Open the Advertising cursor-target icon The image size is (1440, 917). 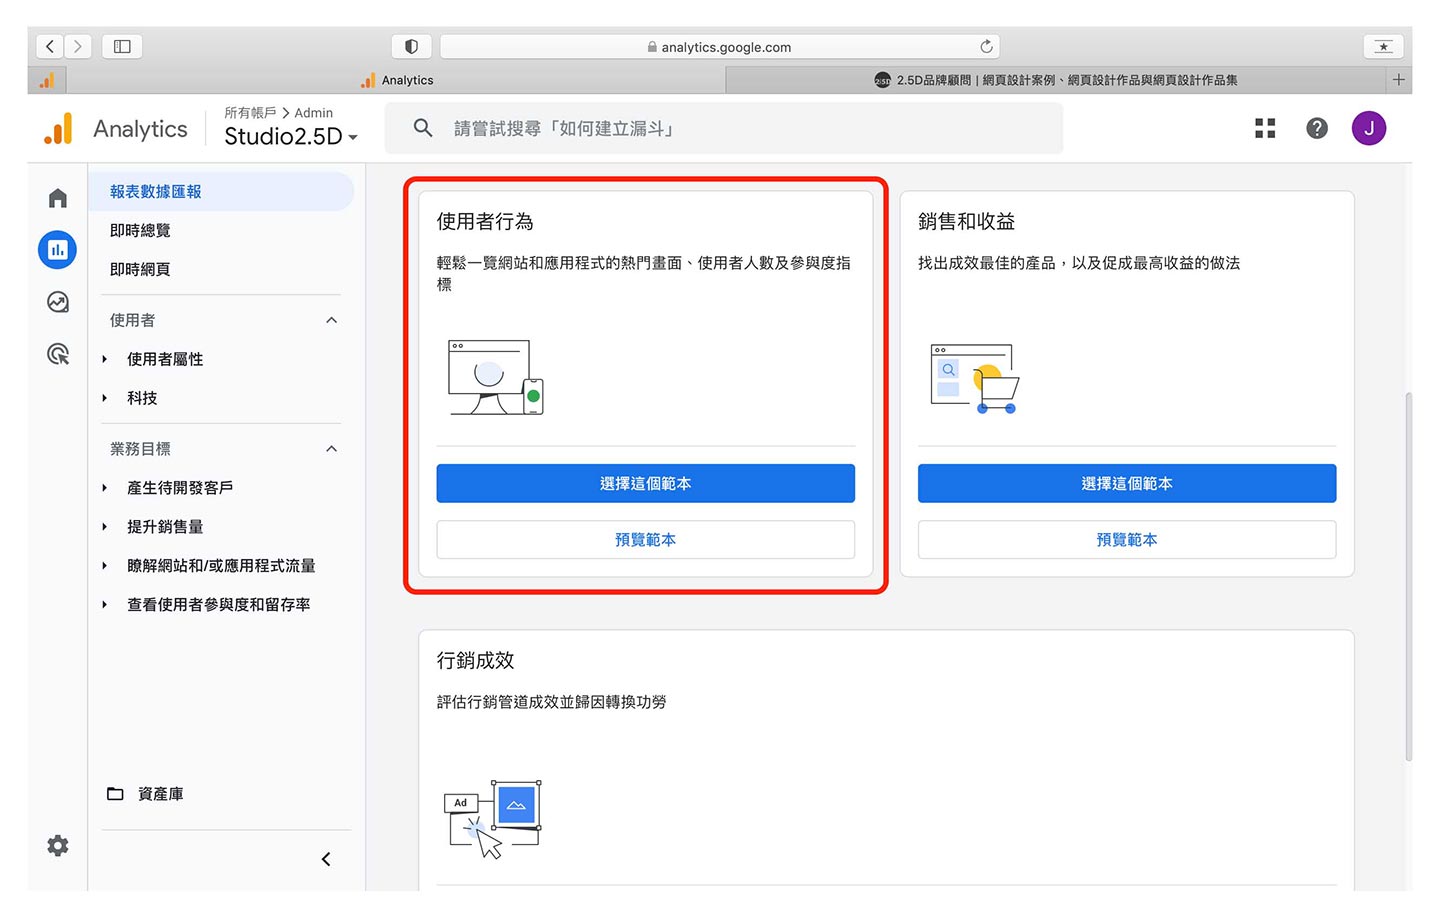58,354
